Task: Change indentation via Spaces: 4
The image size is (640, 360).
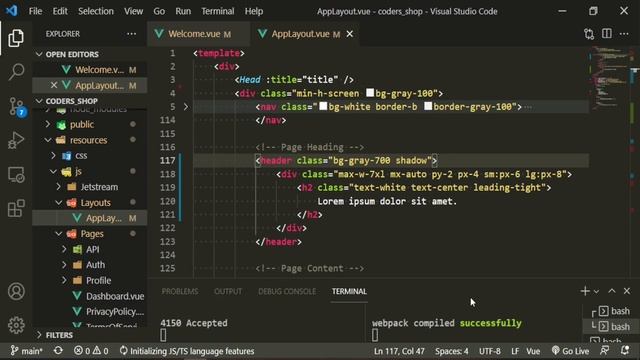Action: pos(451,351)
